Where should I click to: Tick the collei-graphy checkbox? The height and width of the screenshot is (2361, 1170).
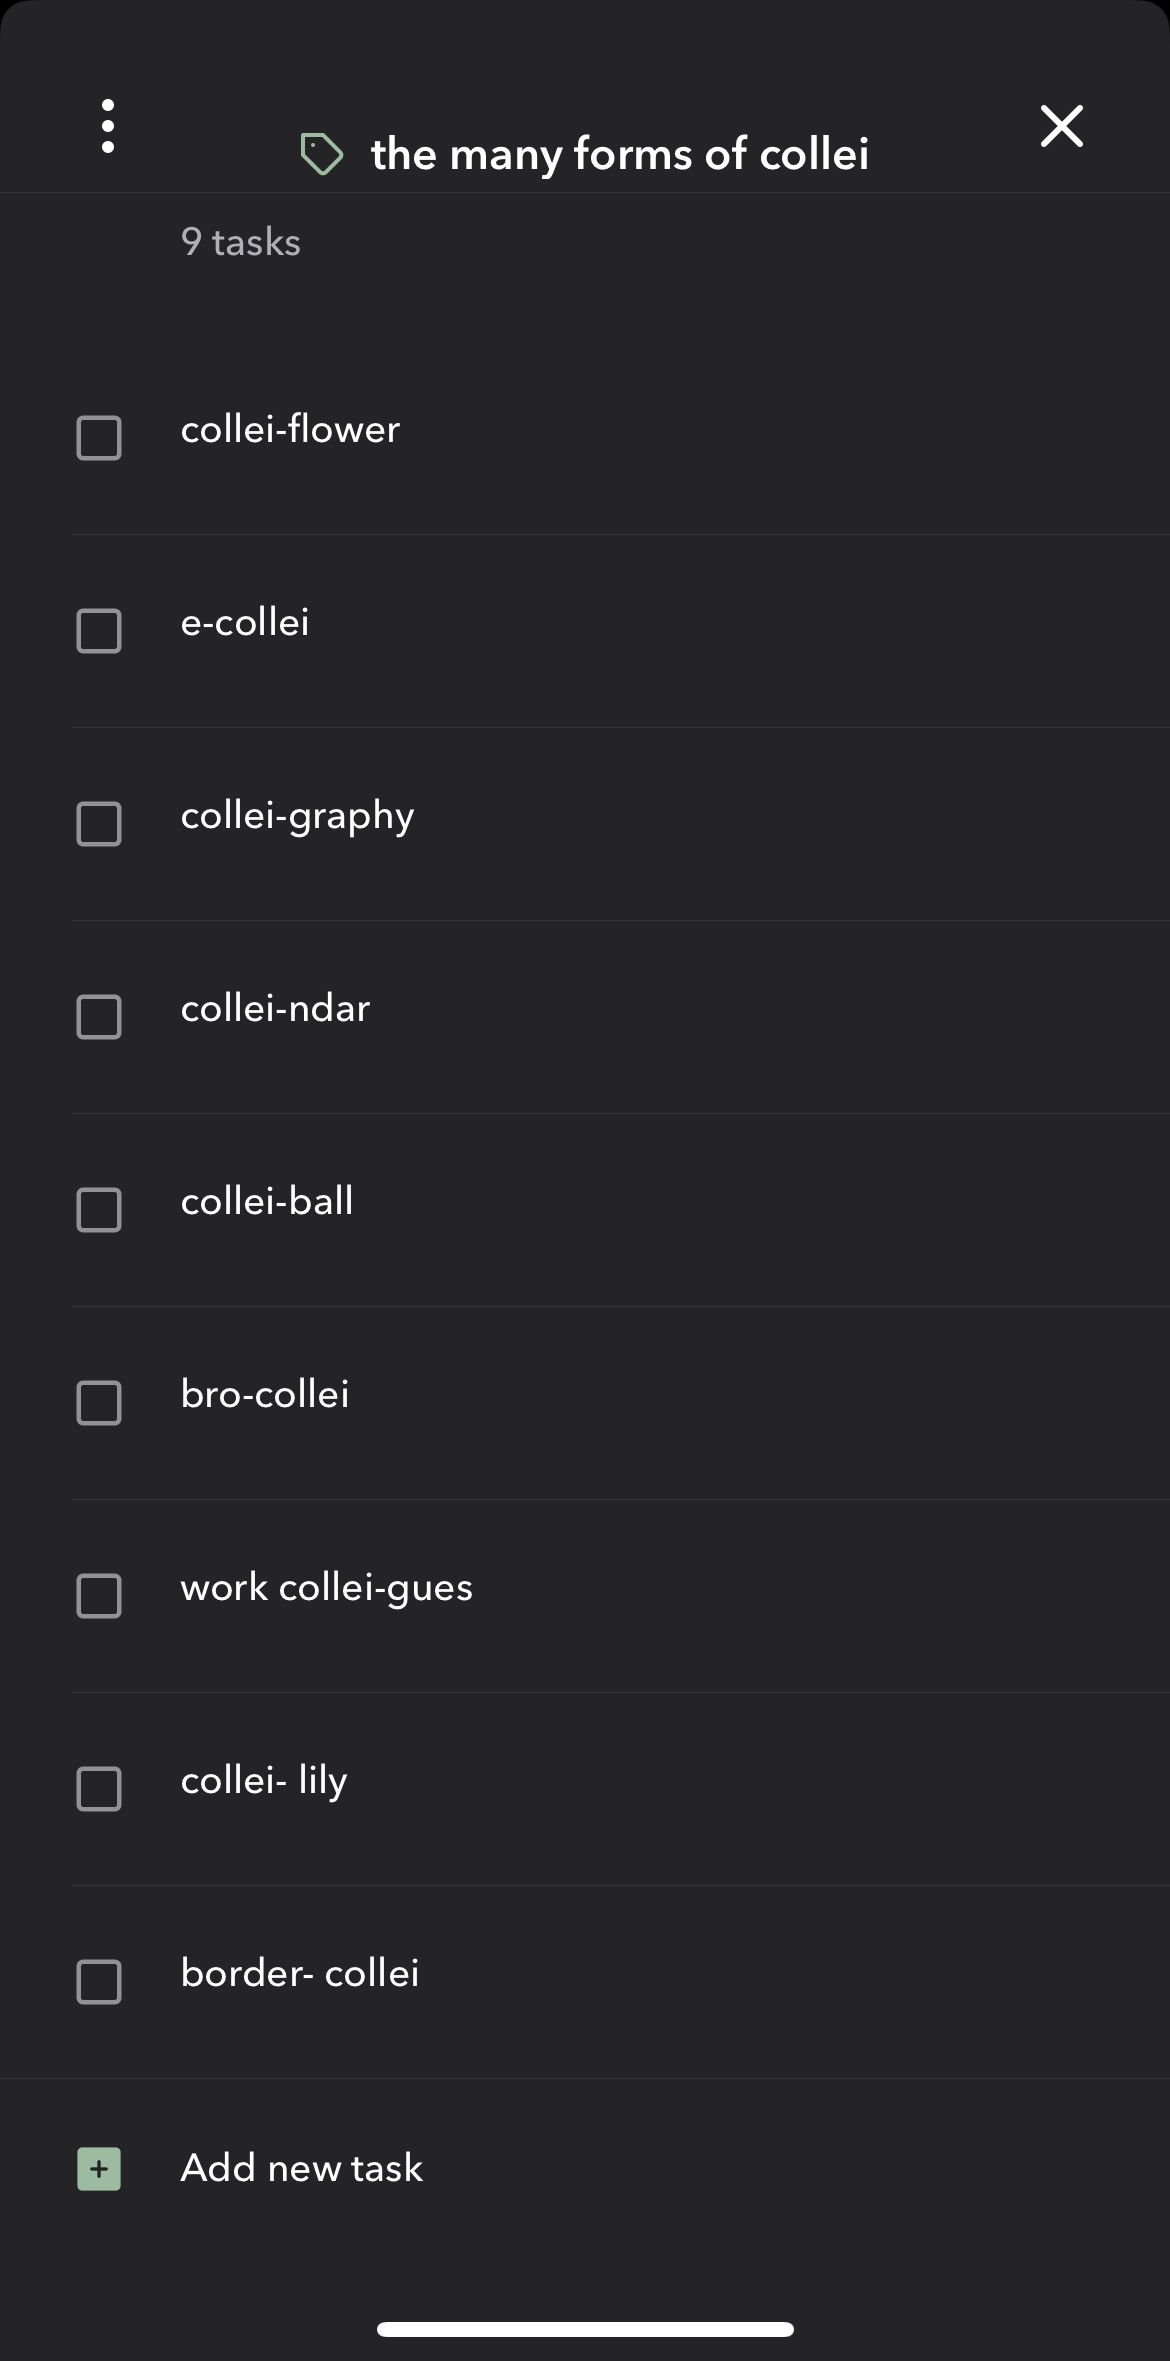click(99, 824)
